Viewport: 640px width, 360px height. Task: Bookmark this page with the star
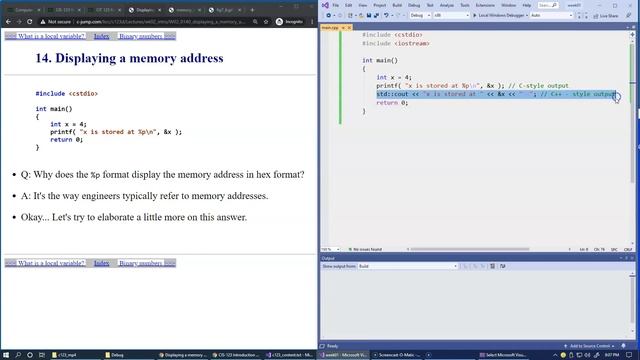point(266,22)
